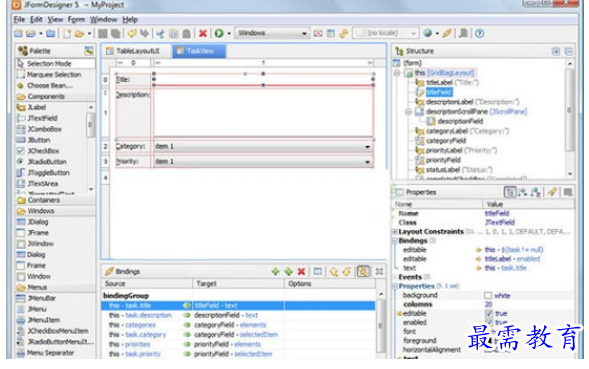
Task: Click the Undo arrow icon in toolbar
Action: pyautogui.click(x=132, y=33)
